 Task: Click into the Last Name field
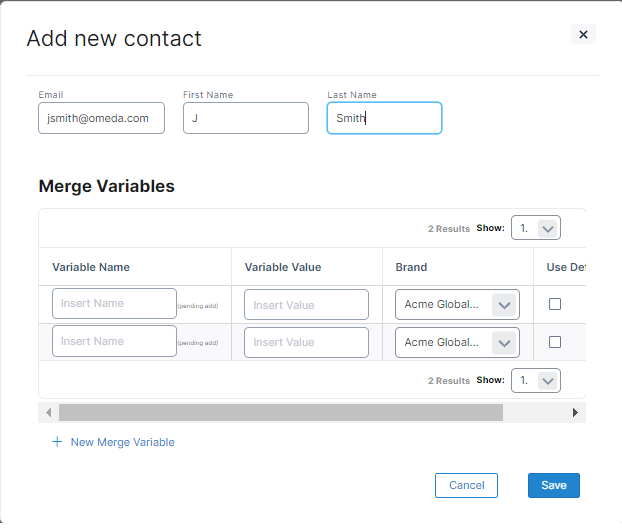click(384, 118)
